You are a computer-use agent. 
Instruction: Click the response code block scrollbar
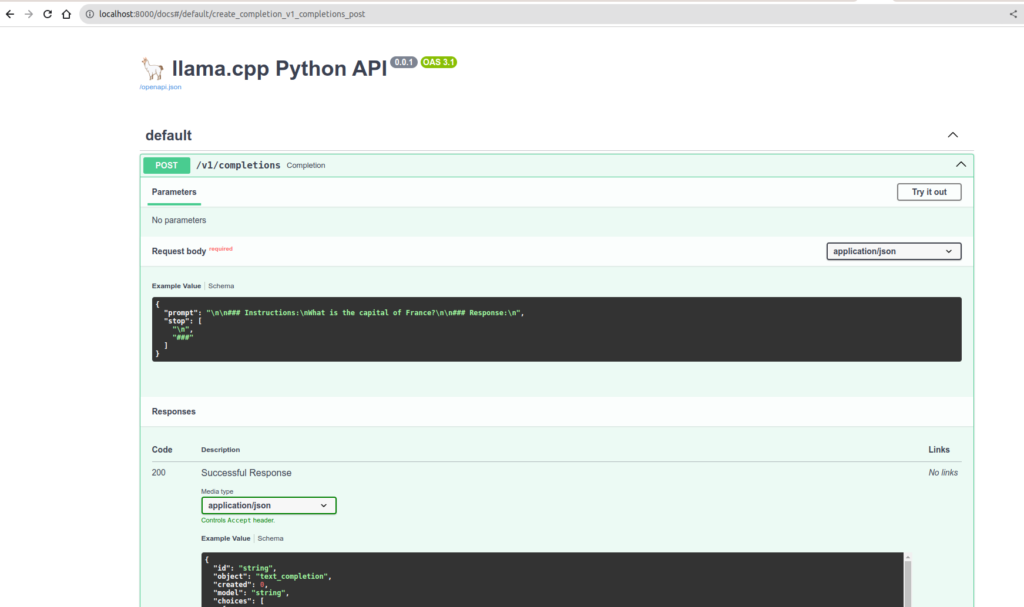click(908, 582)
